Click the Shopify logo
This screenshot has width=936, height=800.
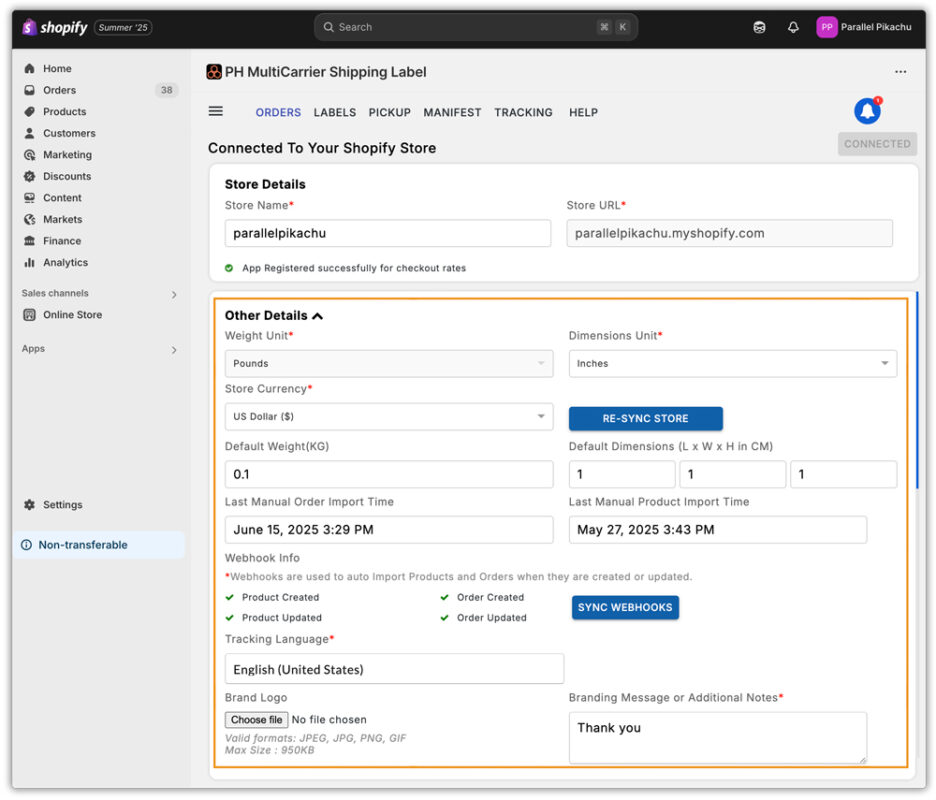[54, 27]
